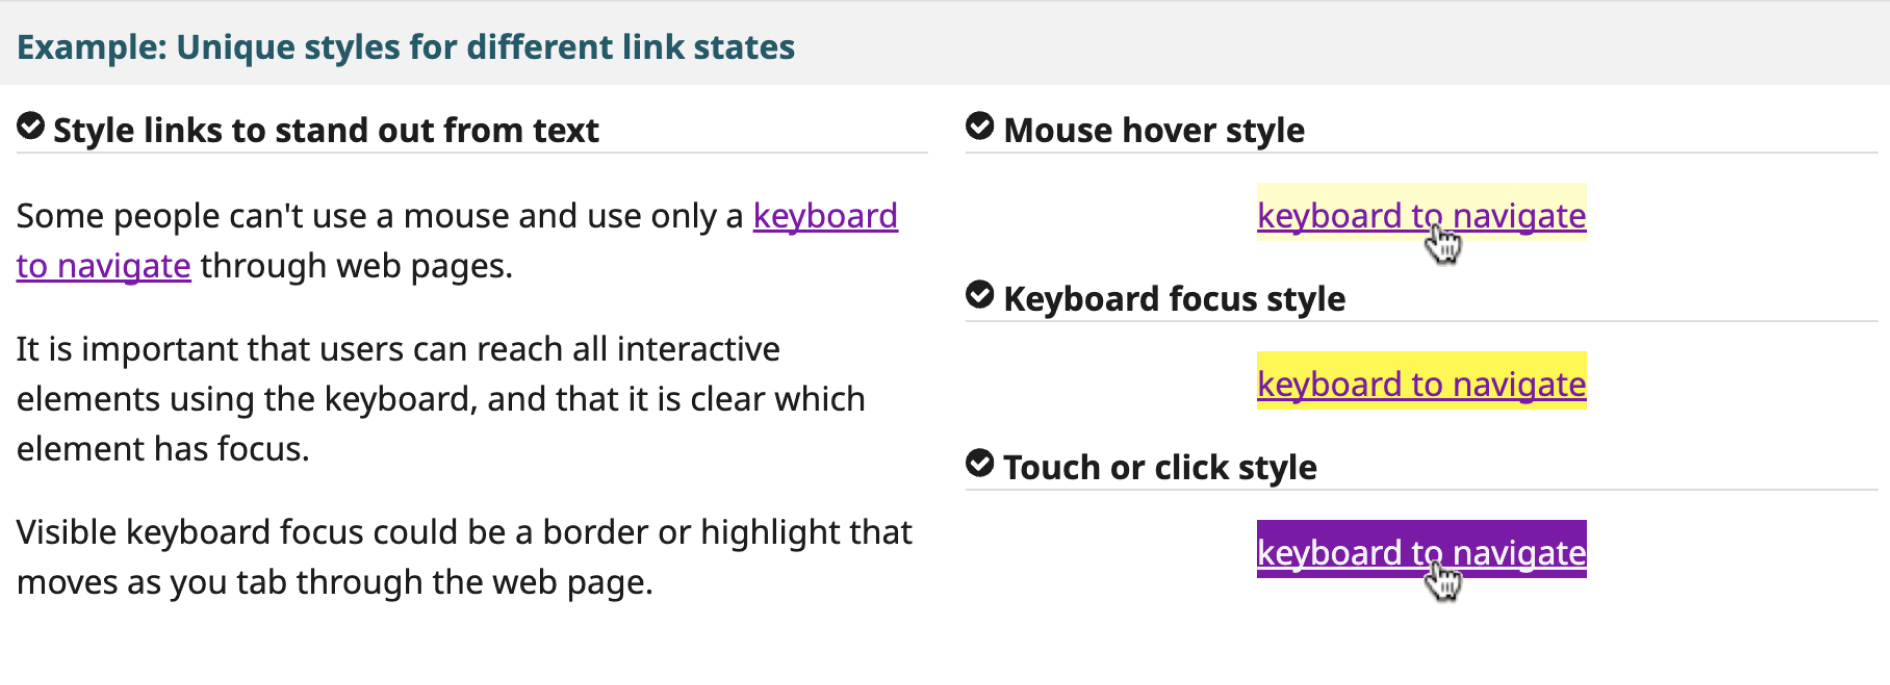Click the words "through web pages." after the link
1890x685 pixels.
click(356, 266)
